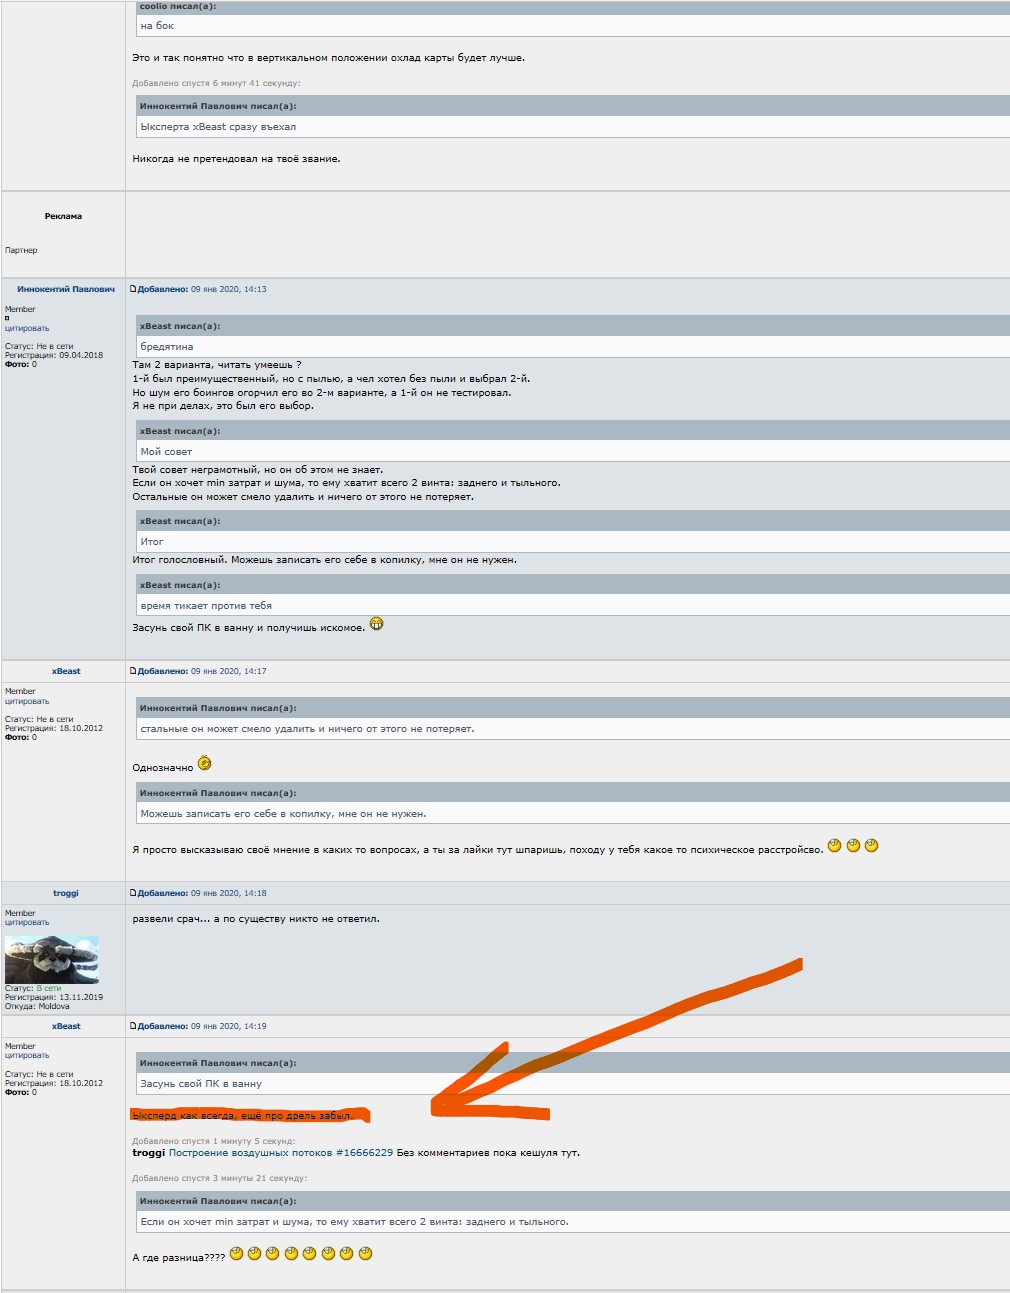Click "цитировать" under troggi's name

(x=27, y=922)
